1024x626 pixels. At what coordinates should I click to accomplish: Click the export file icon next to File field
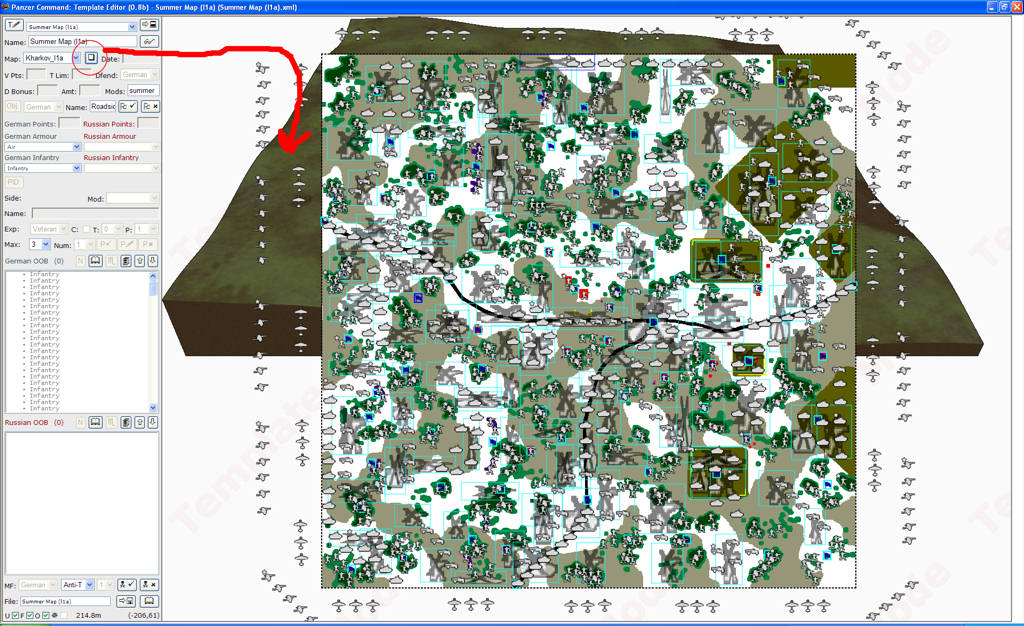click(x=126, y=601)
